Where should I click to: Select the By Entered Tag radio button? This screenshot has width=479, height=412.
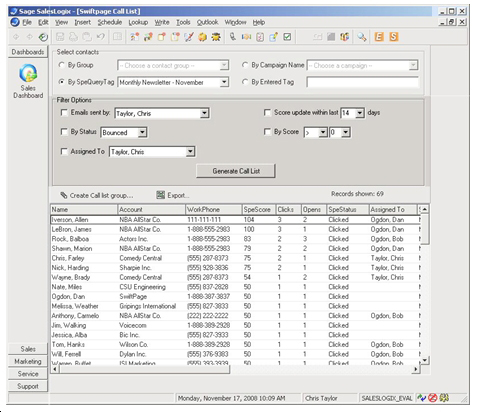[x=245, y=82]
